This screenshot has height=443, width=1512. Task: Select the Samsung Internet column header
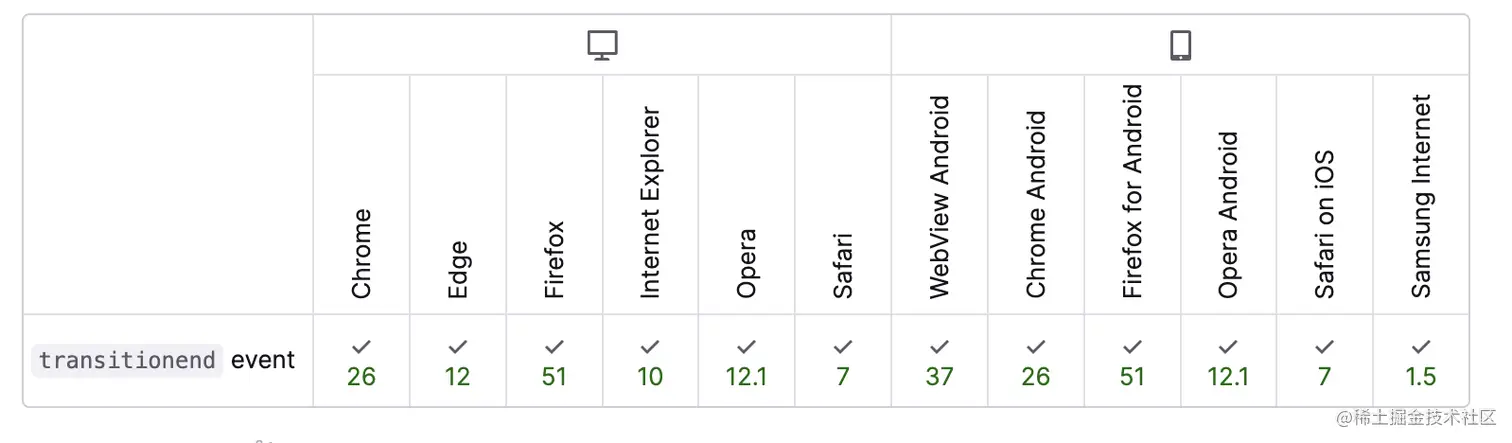click(x=1421, y=196)
